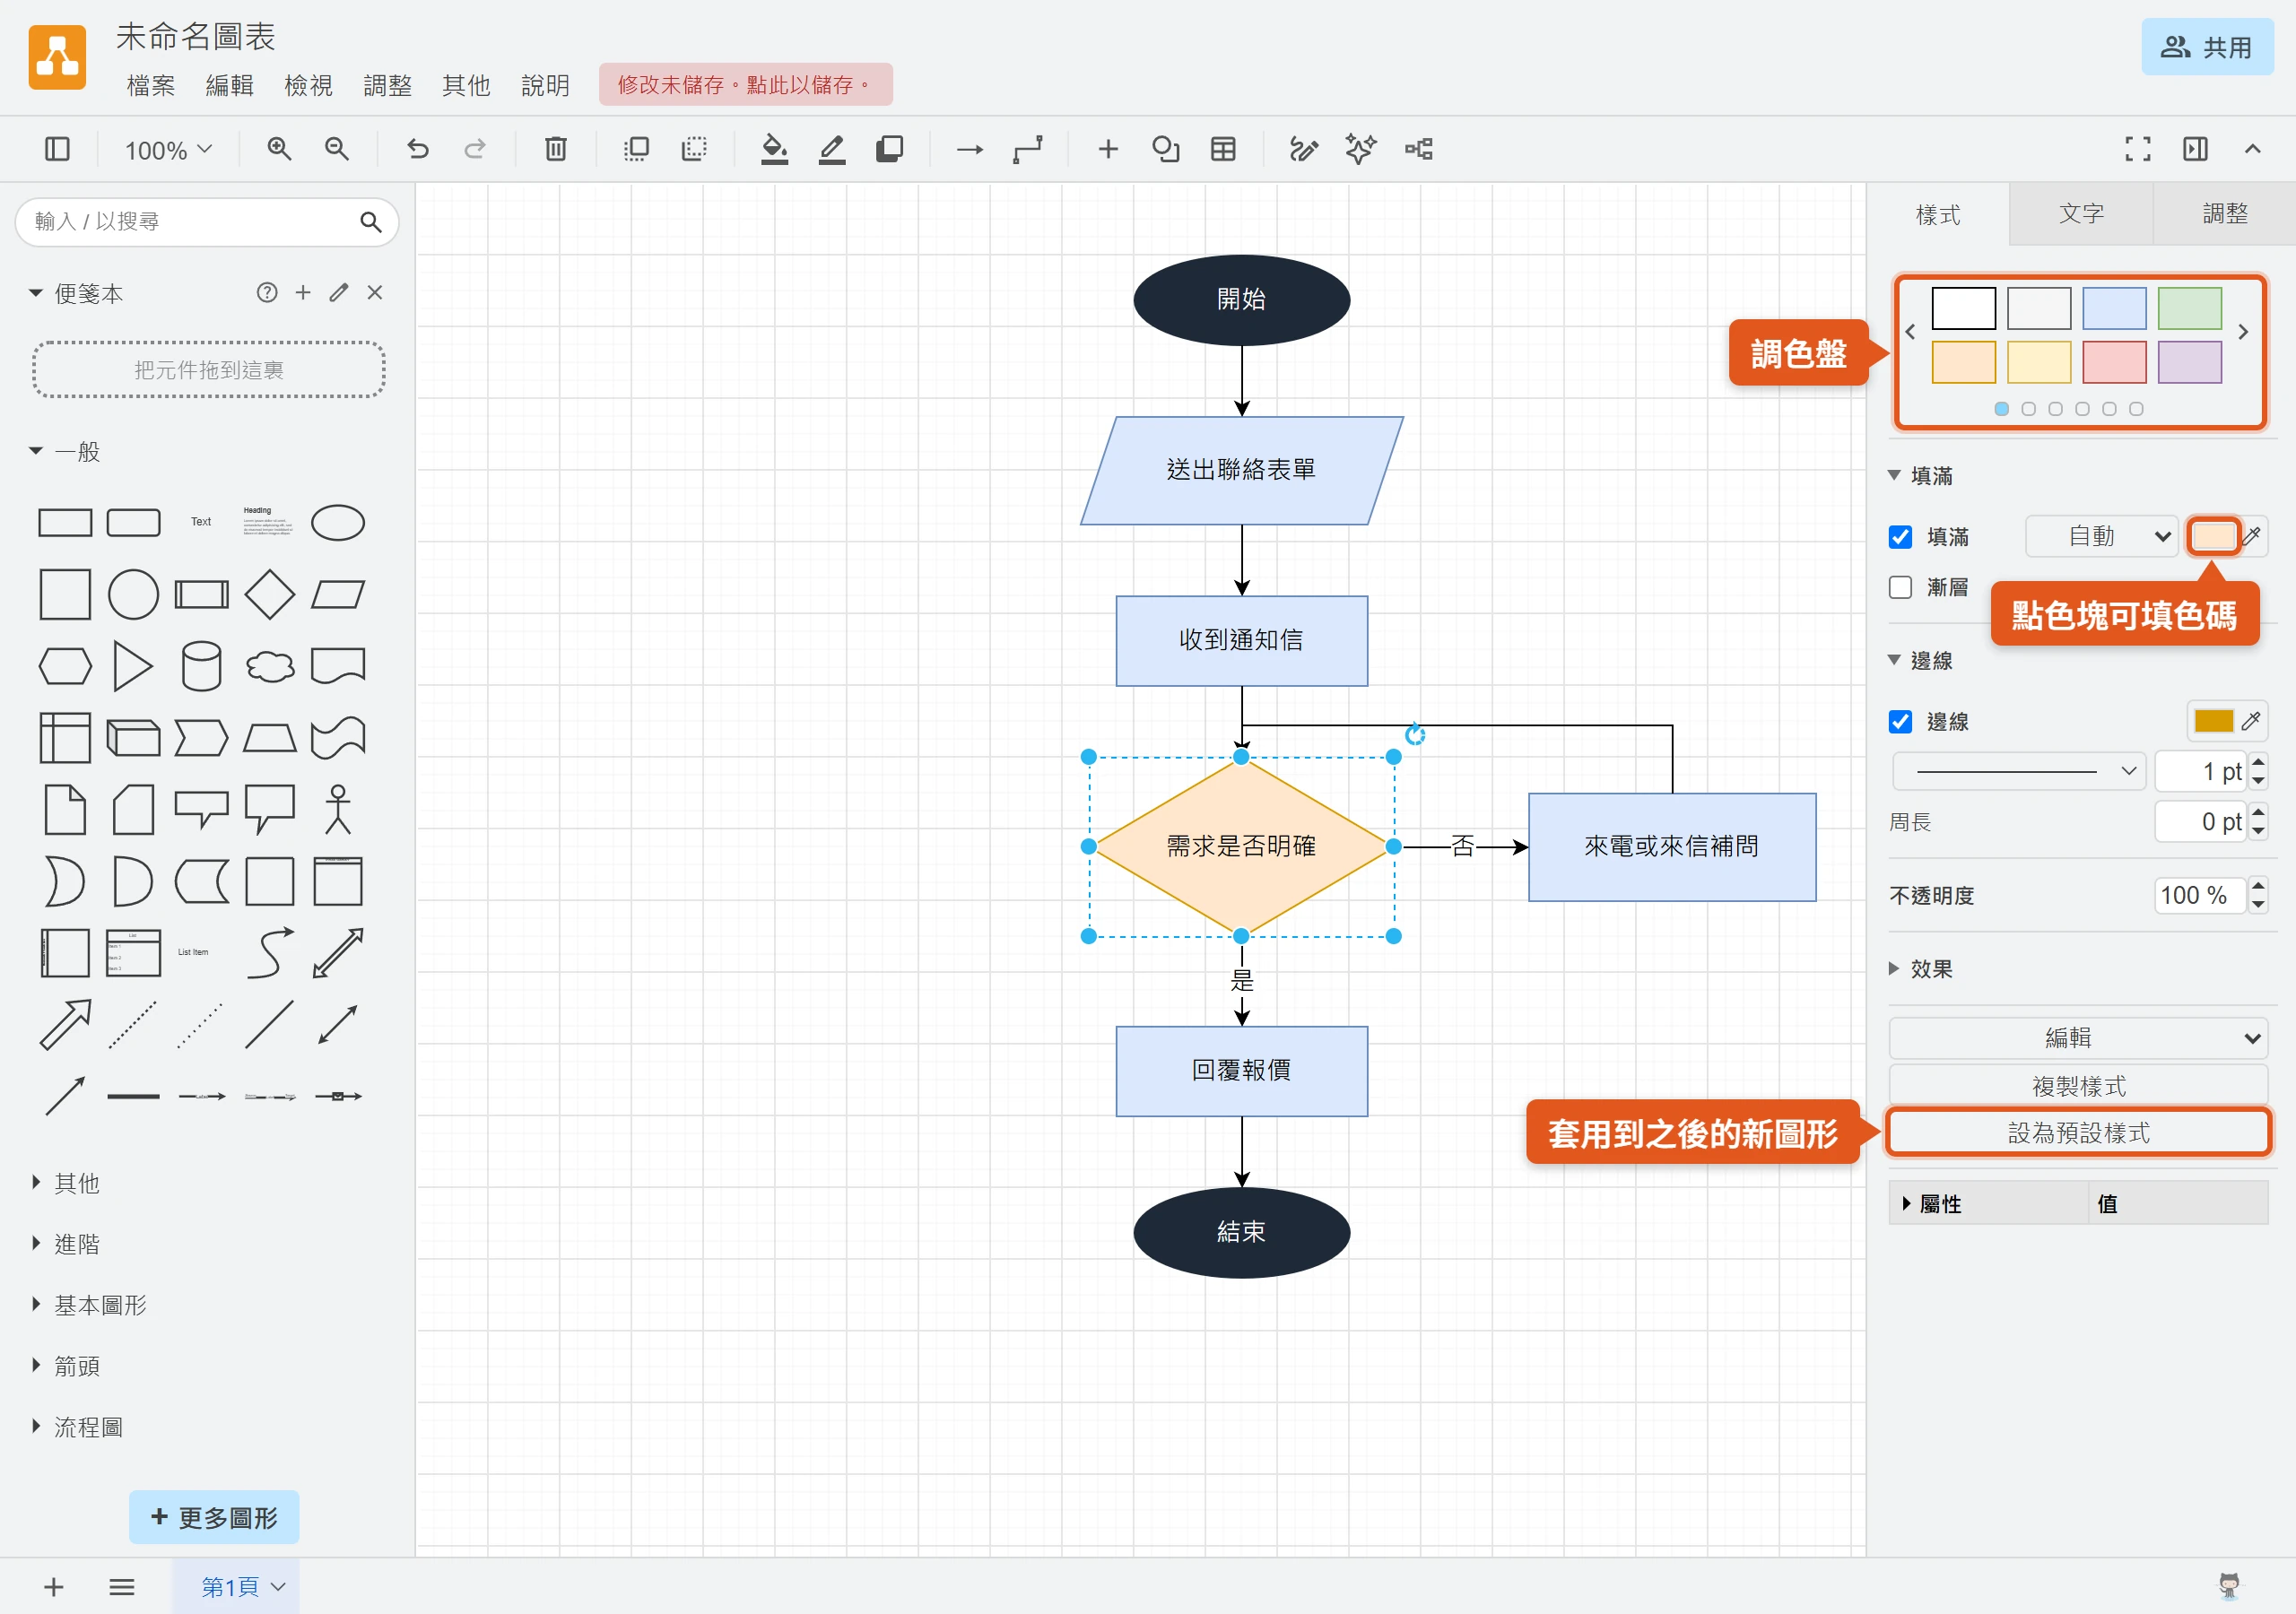2296x1614 pixels.
Task: Click the delete trash icon
Action: pyautogui.click(x=555, y=150)
